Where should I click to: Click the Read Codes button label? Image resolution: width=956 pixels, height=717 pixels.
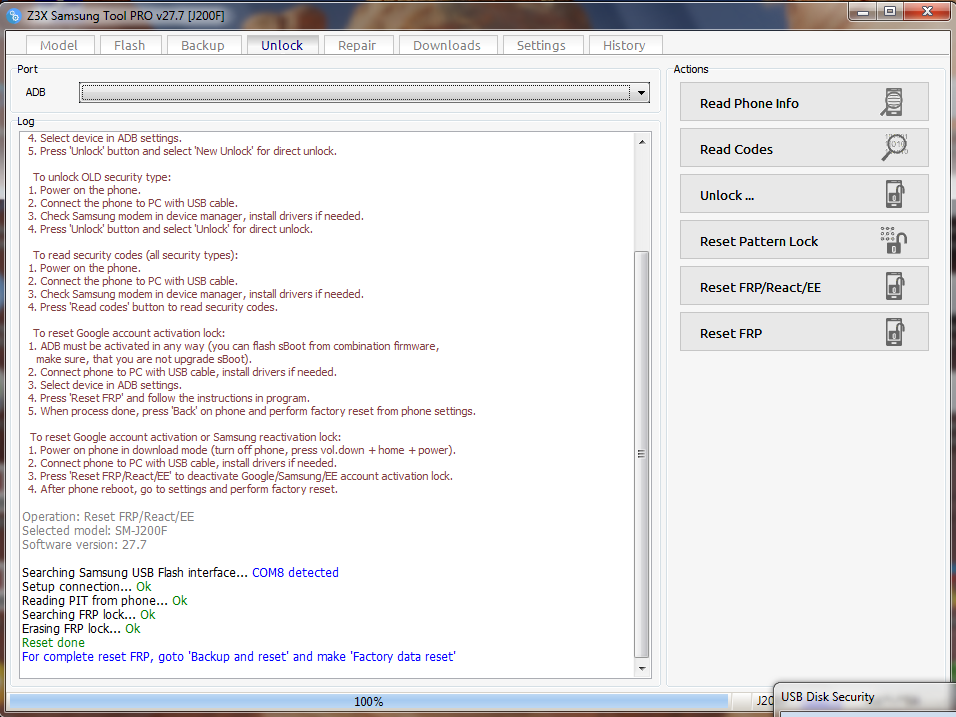[737, 149]
